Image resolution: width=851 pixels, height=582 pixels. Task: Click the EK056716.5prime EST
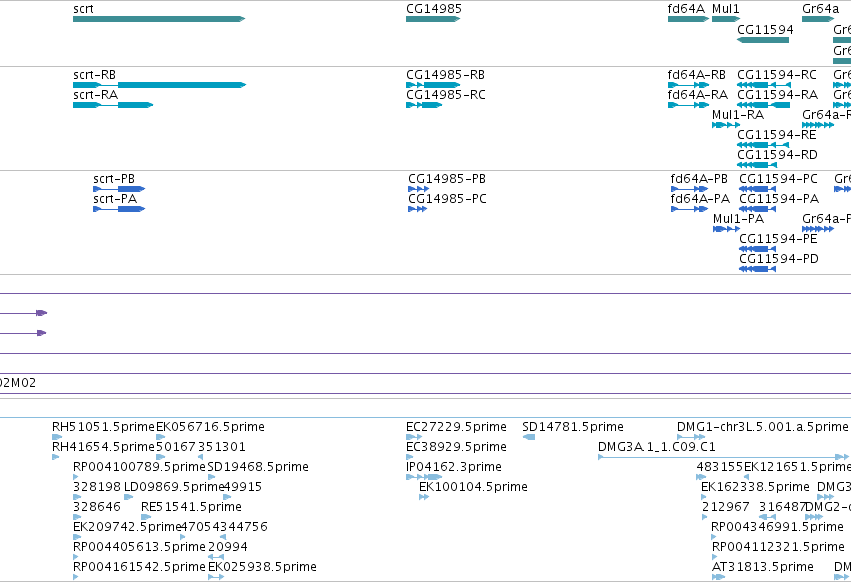click(161, 437)
